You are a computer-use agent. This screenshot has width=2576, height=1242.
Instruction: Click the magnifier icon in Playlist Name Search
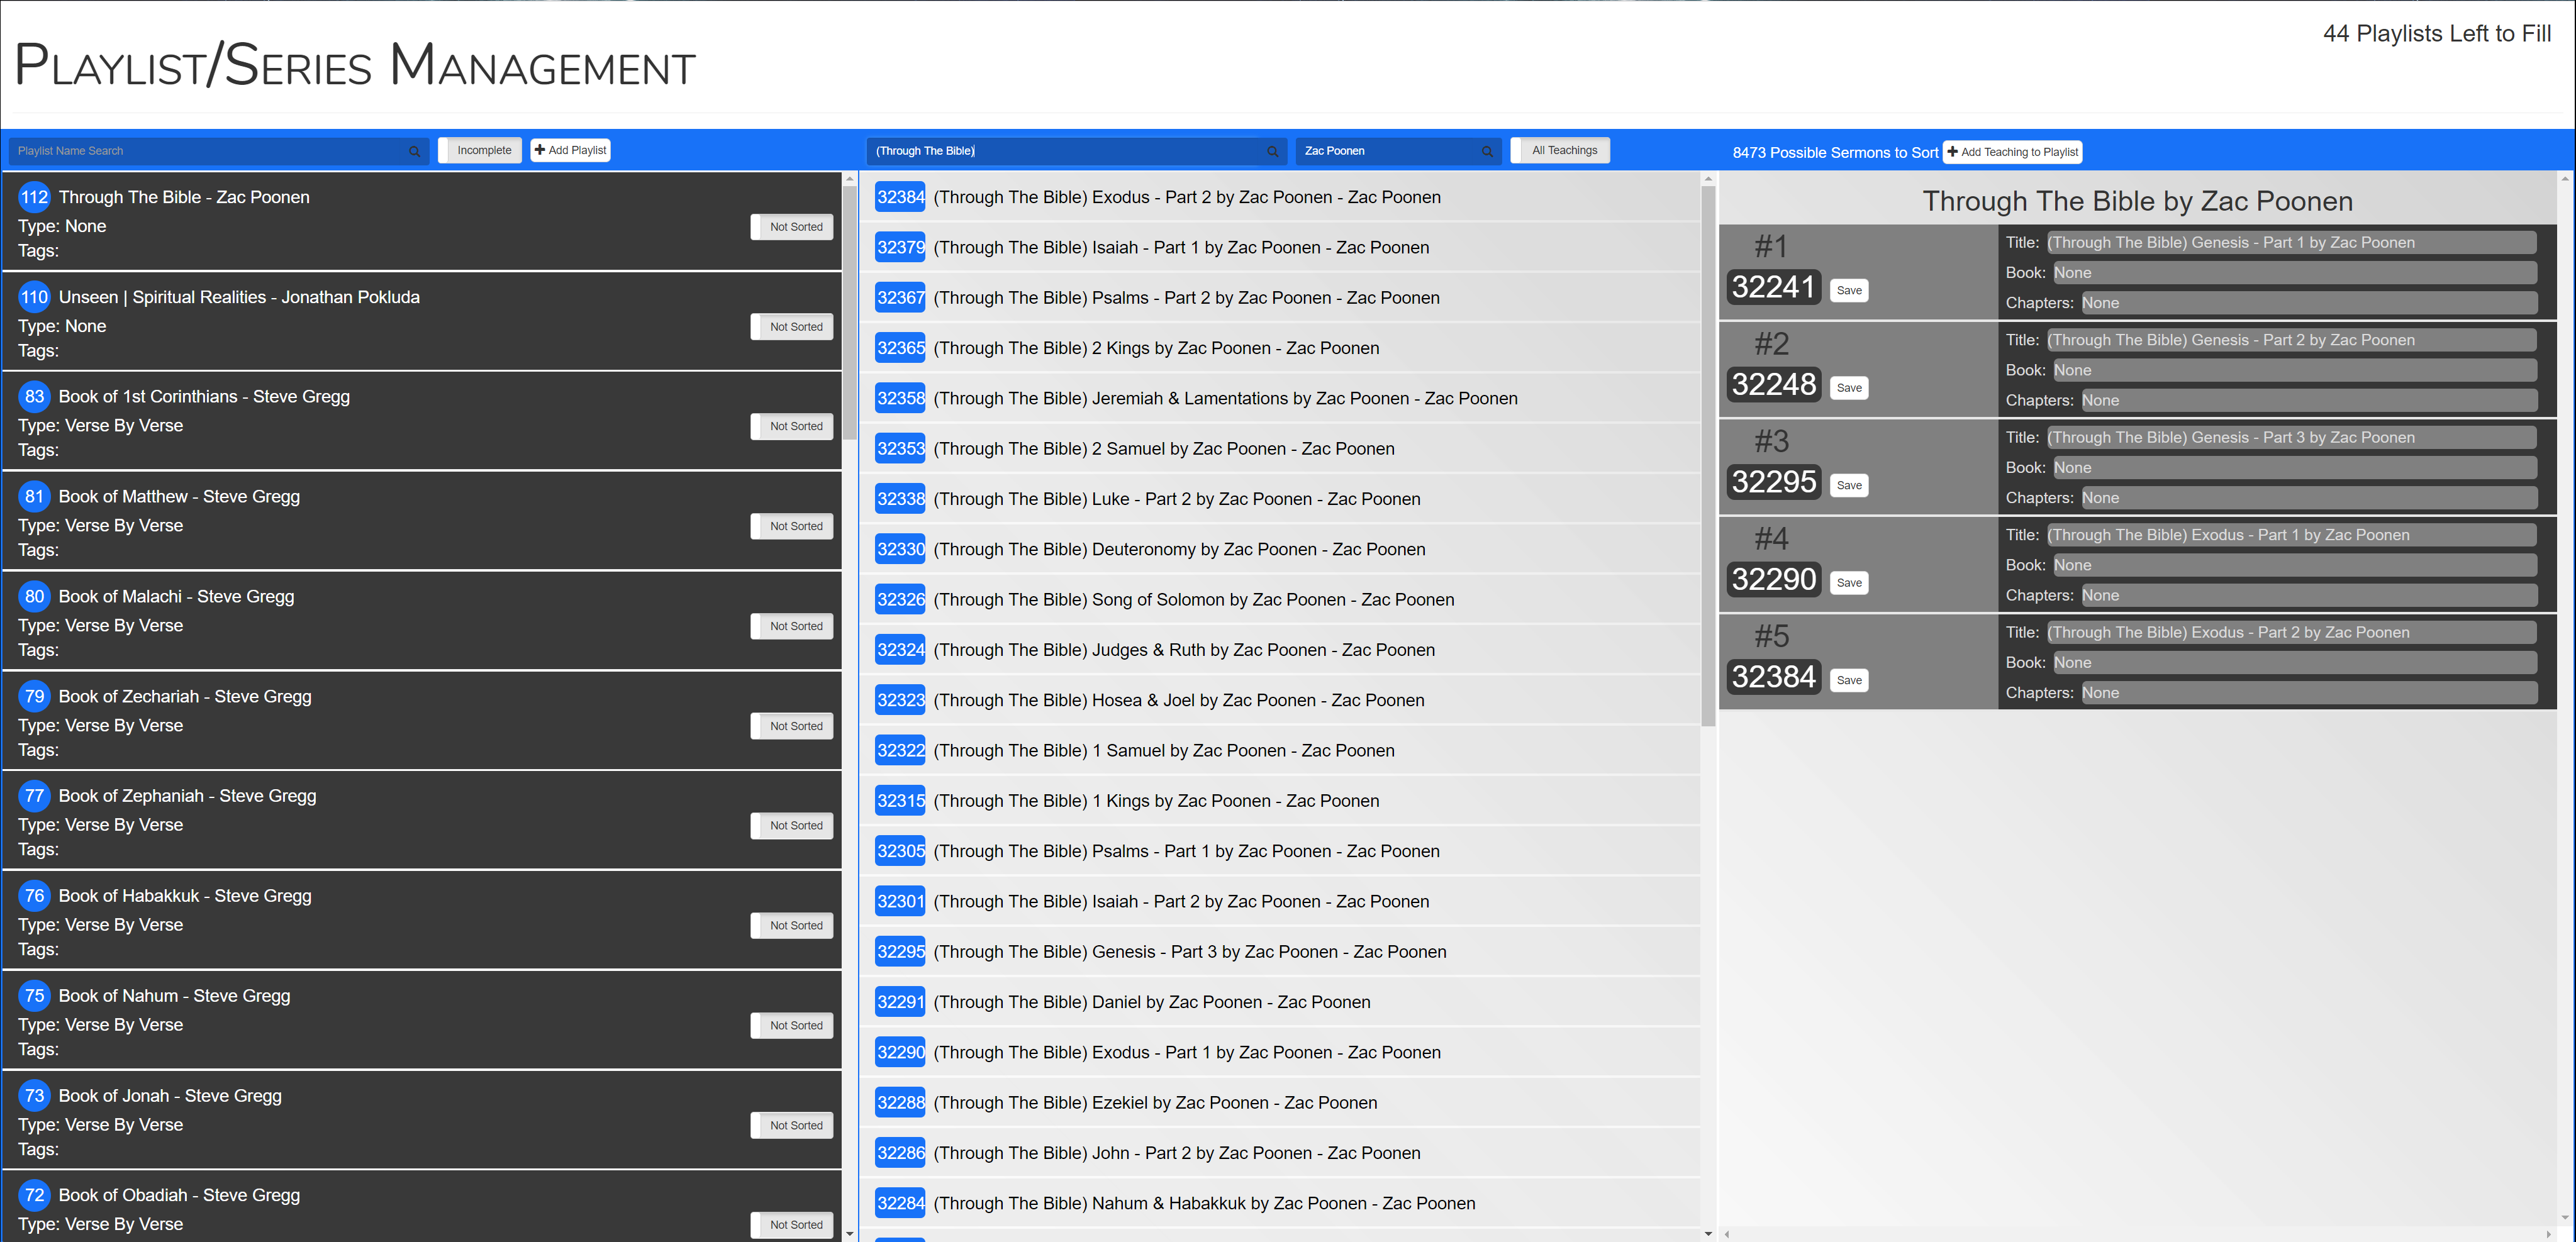coord(414,151)
